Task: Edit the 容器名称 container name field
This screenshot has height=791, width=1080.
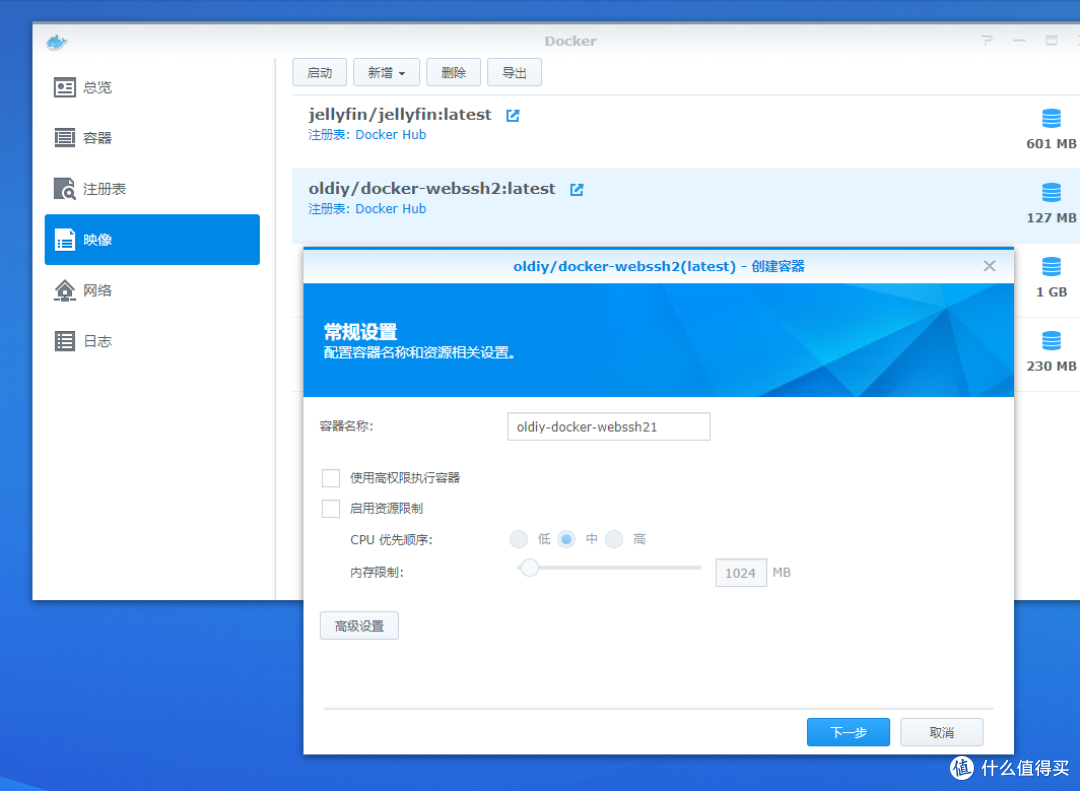Action: pos(608,426)
